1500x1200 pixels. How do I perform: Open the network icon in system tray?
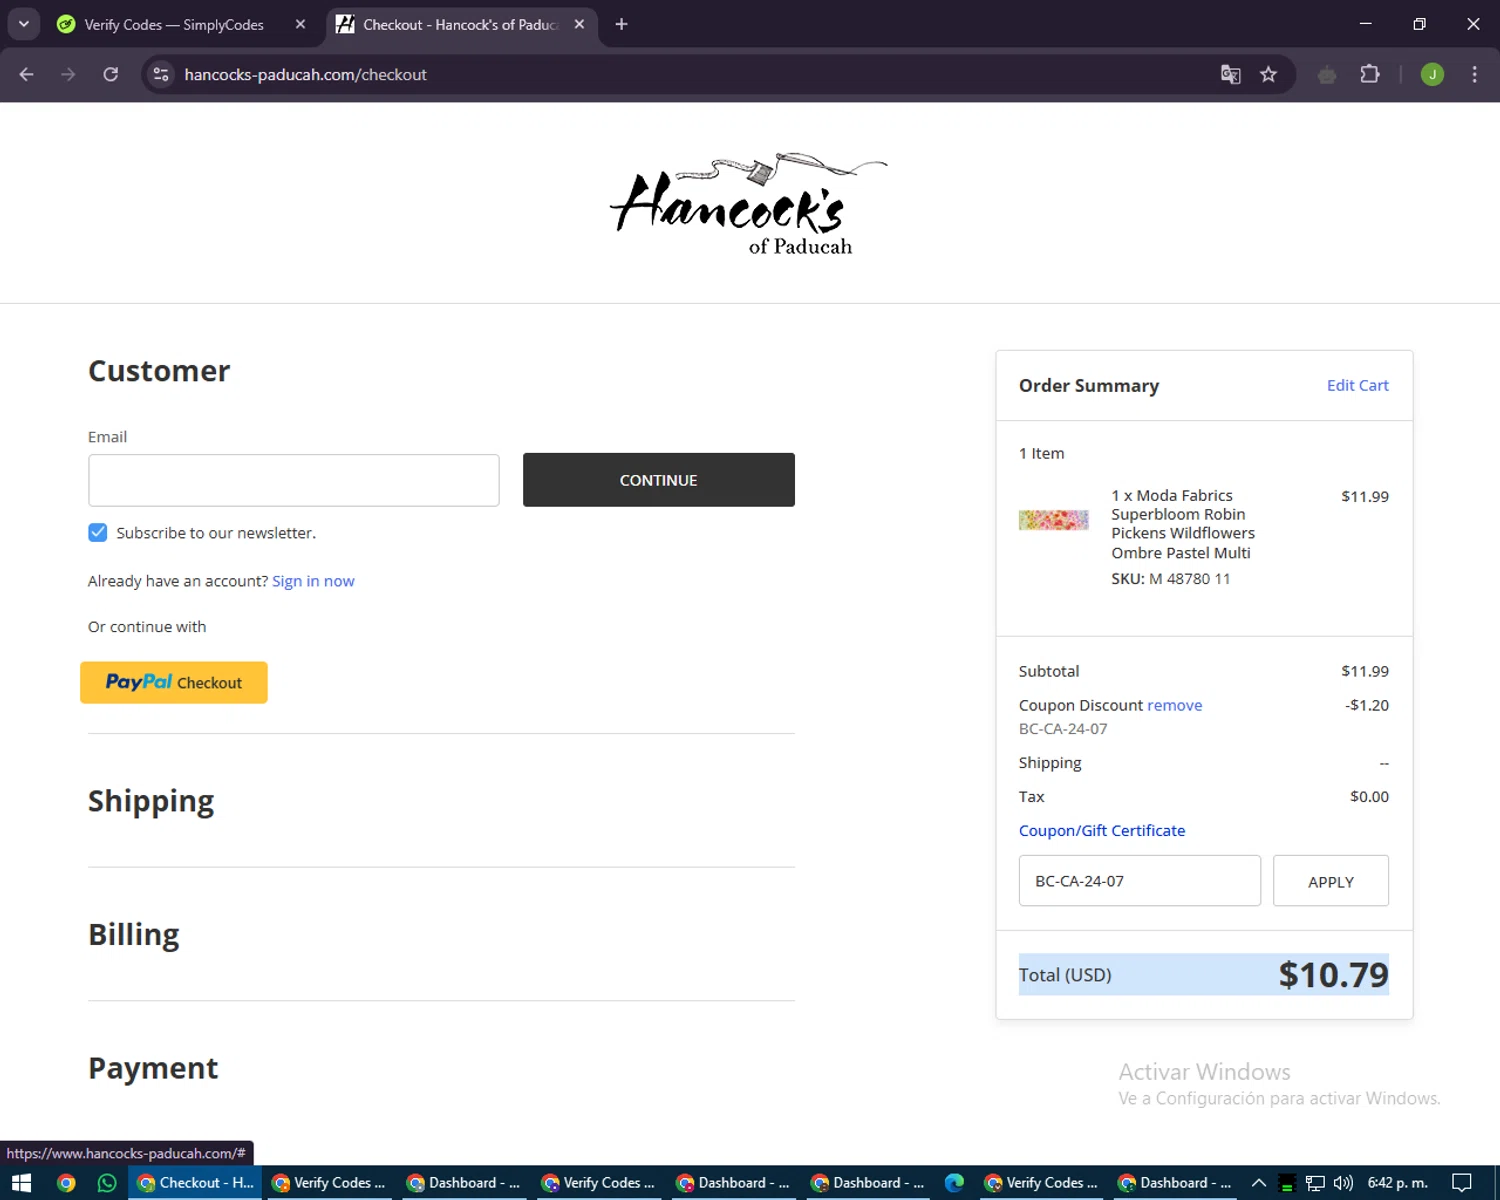click(1315, 1183)
